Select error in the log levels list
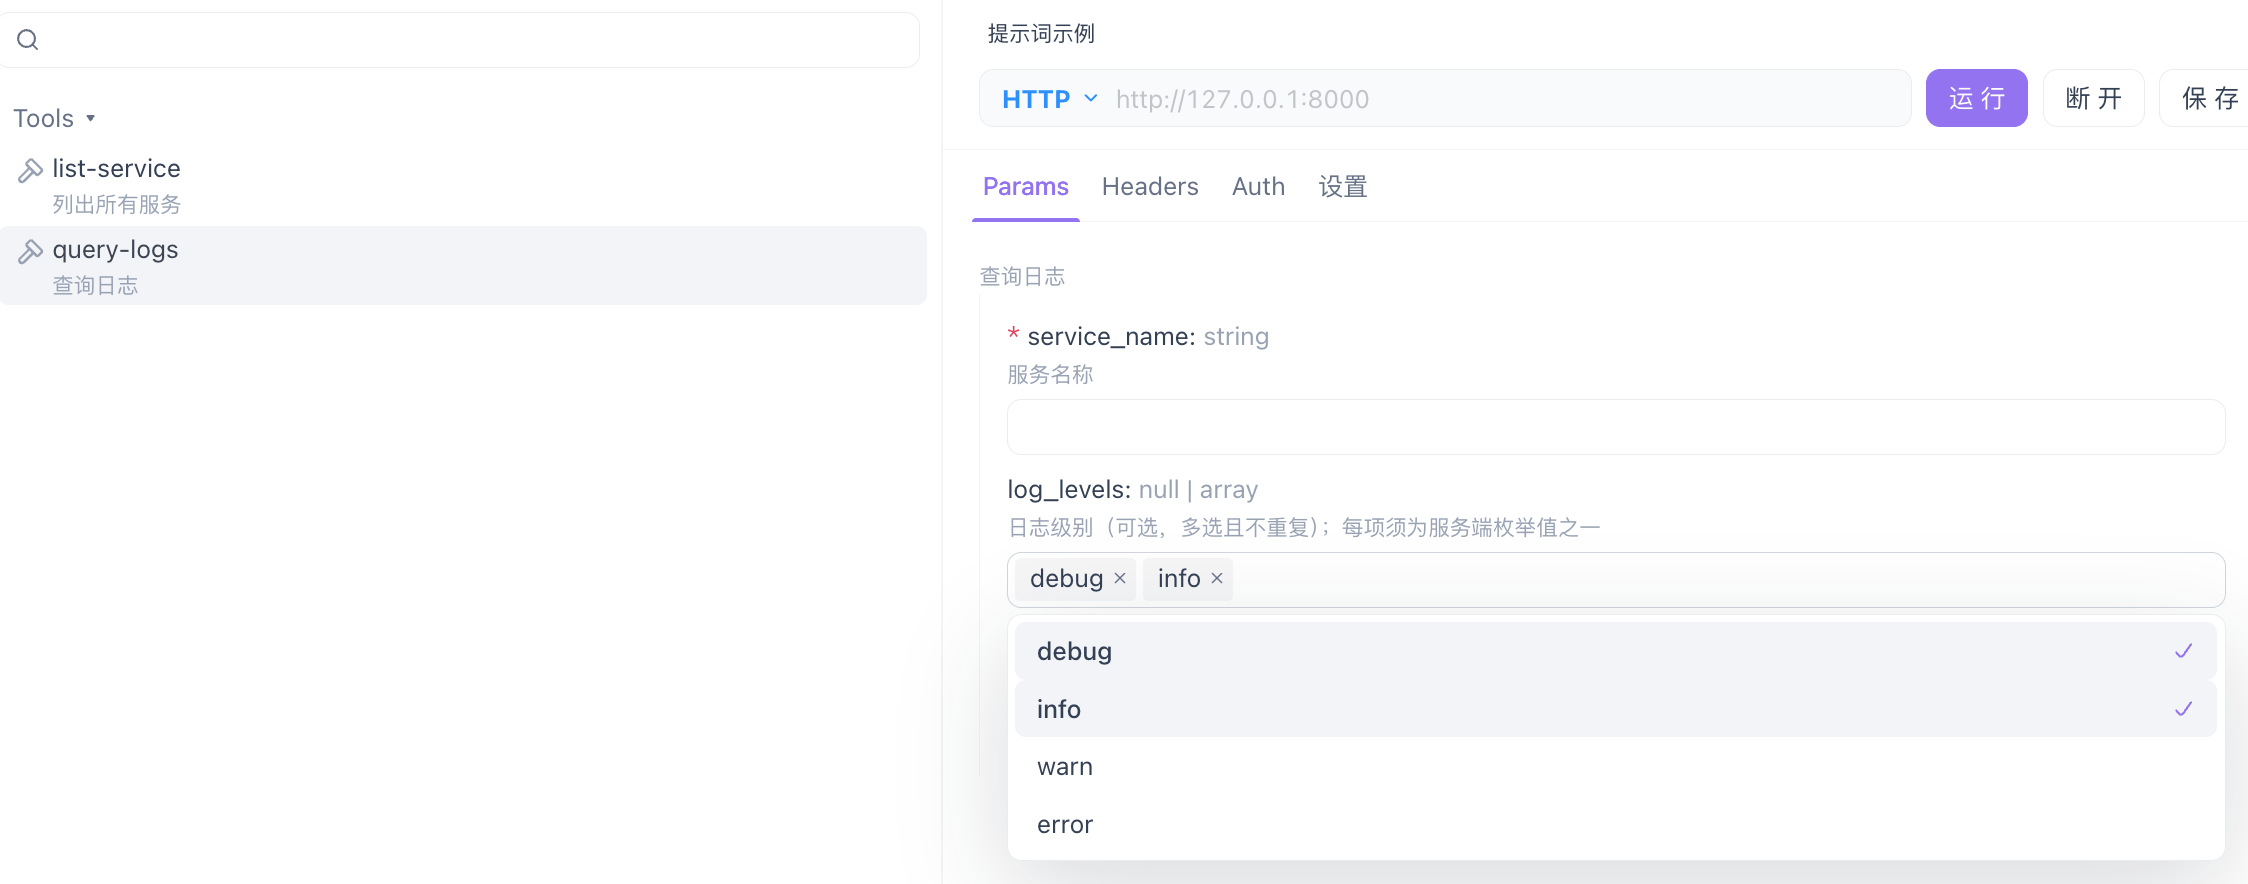 (x=1615, y=825)
